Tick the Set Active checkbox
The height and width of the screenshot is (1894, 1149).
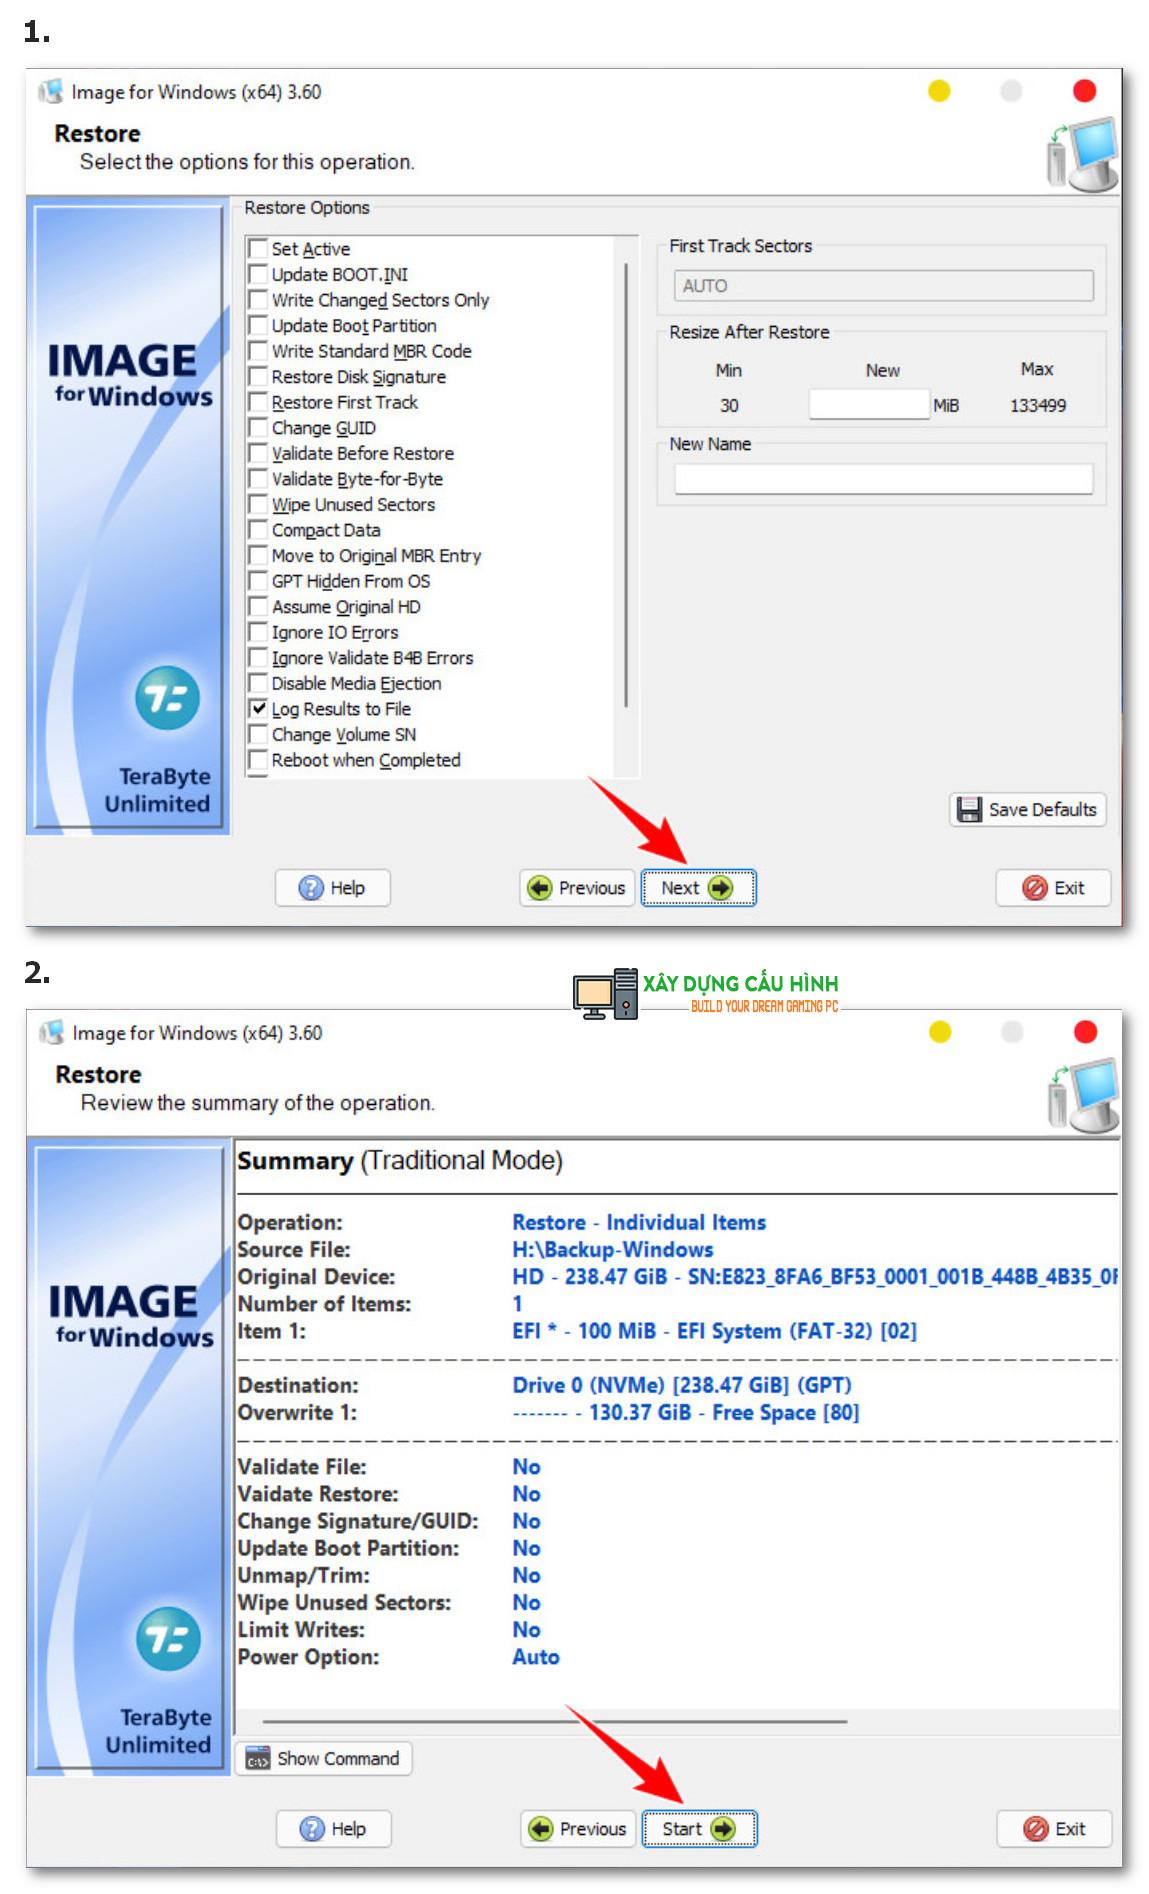point(258,248)
